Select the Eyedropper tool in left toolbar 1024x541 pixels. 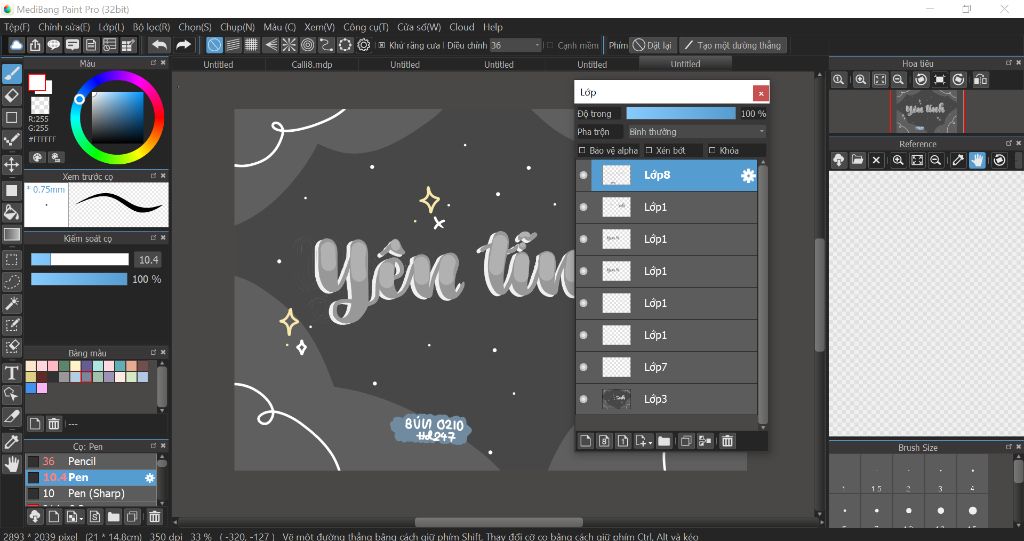(x=12, y=442)
